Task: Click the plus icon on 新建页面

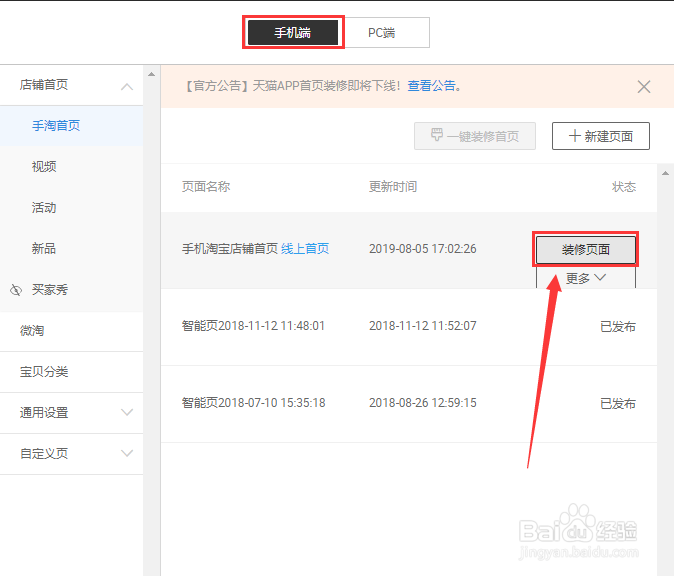Action: [574, 136]
